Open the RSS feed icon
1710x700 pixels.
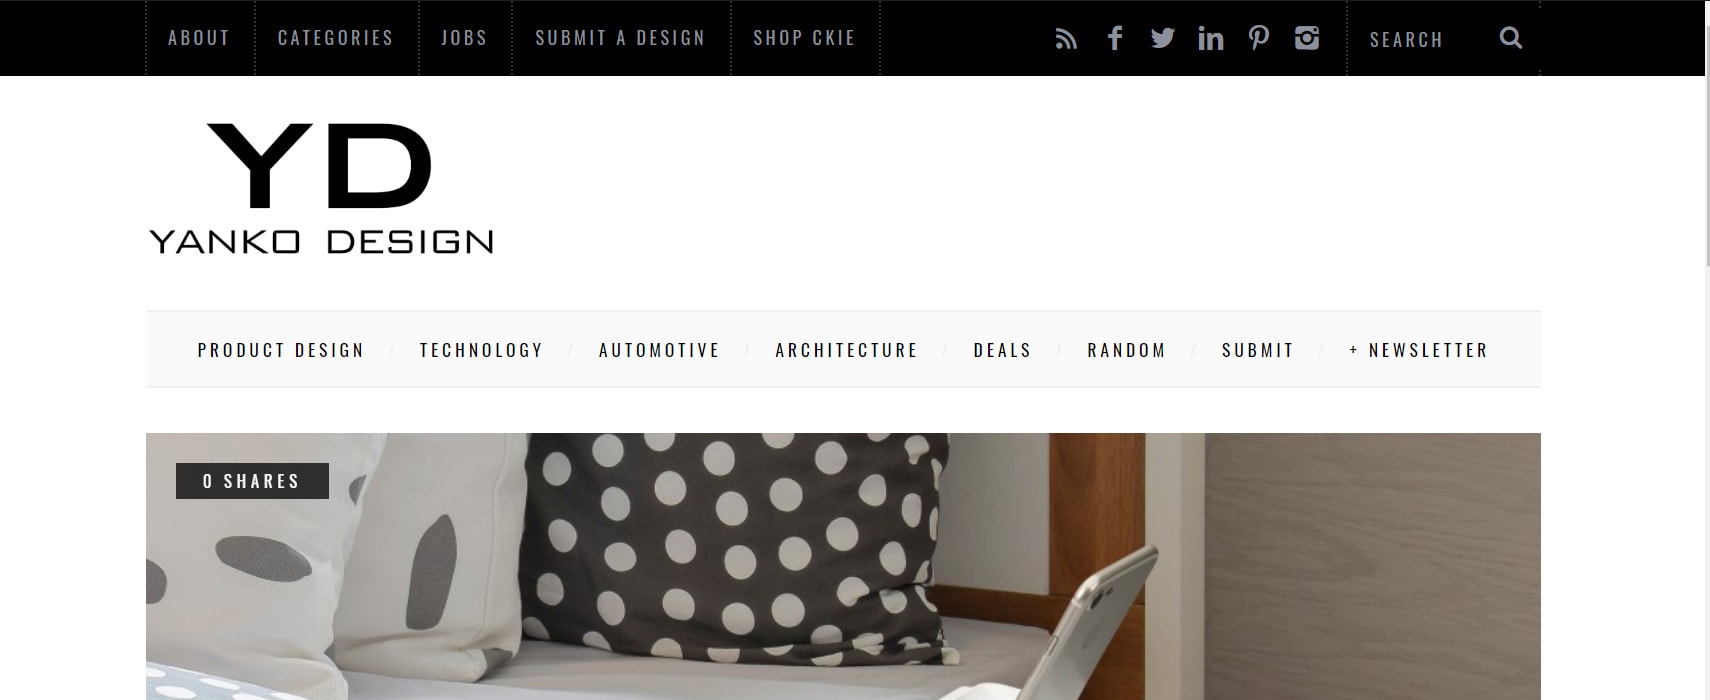[x=1066, y=39]
